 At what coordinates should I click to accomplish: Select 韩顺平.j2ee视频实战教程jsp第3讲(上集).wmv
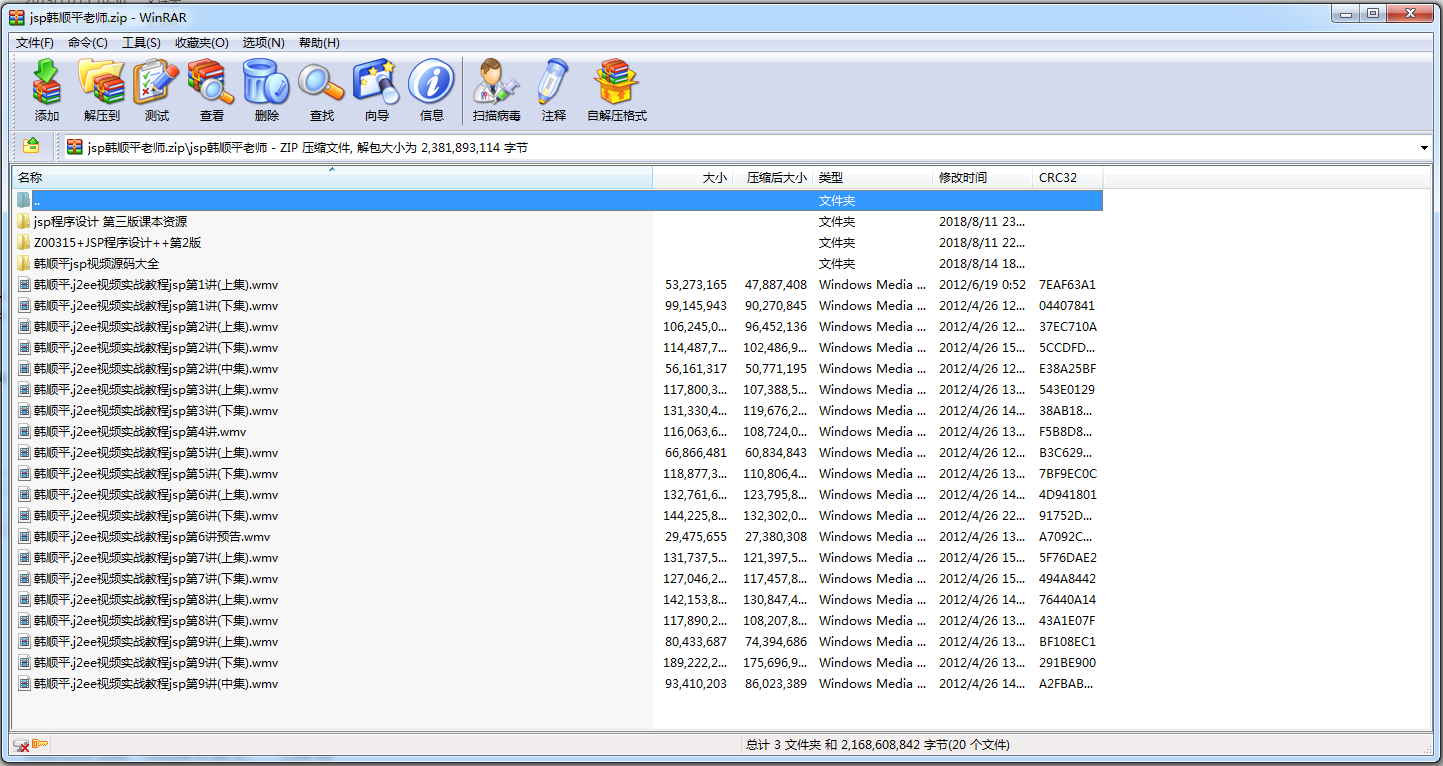[x=156, y=389]
